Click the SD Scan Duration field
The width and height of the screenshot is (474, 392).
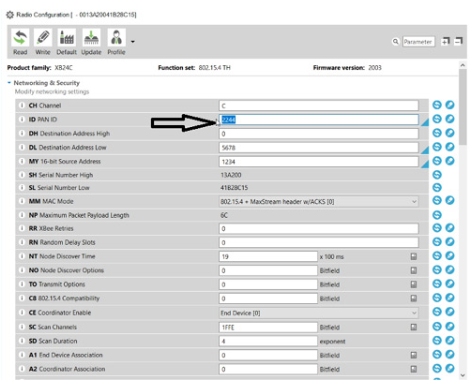(268, 341)
